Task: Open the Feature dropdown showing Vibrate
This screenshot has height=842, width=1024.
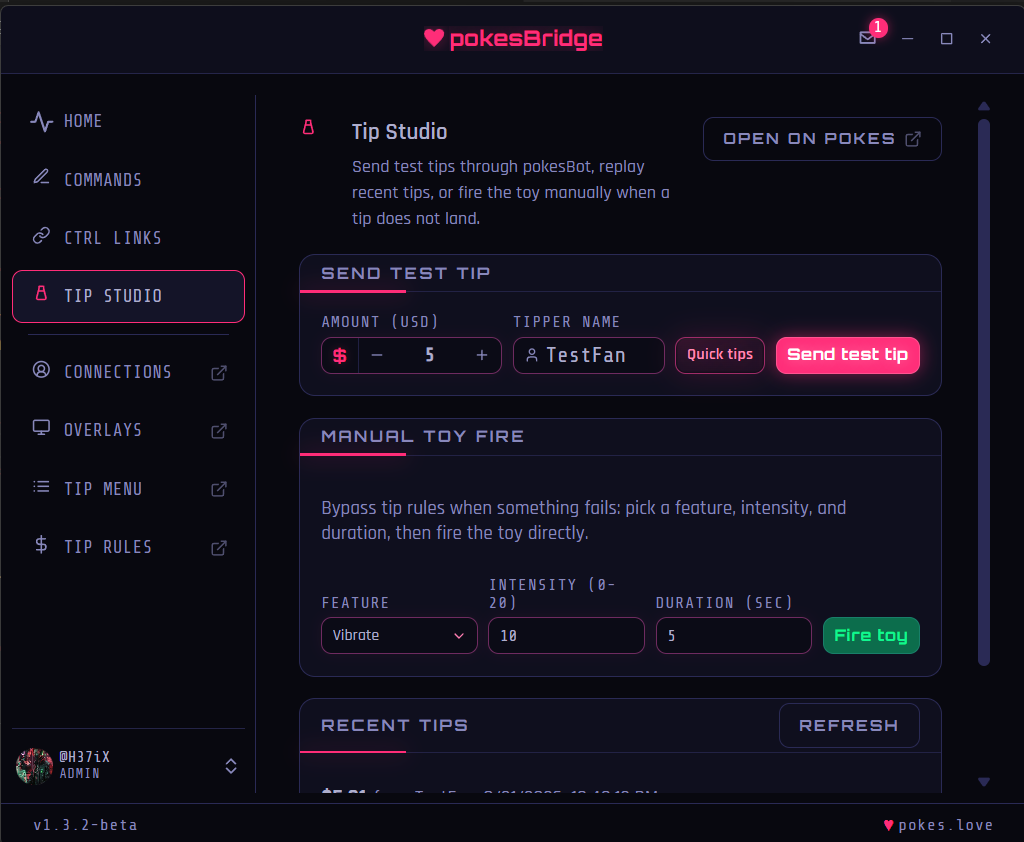Action: [399, 636]
